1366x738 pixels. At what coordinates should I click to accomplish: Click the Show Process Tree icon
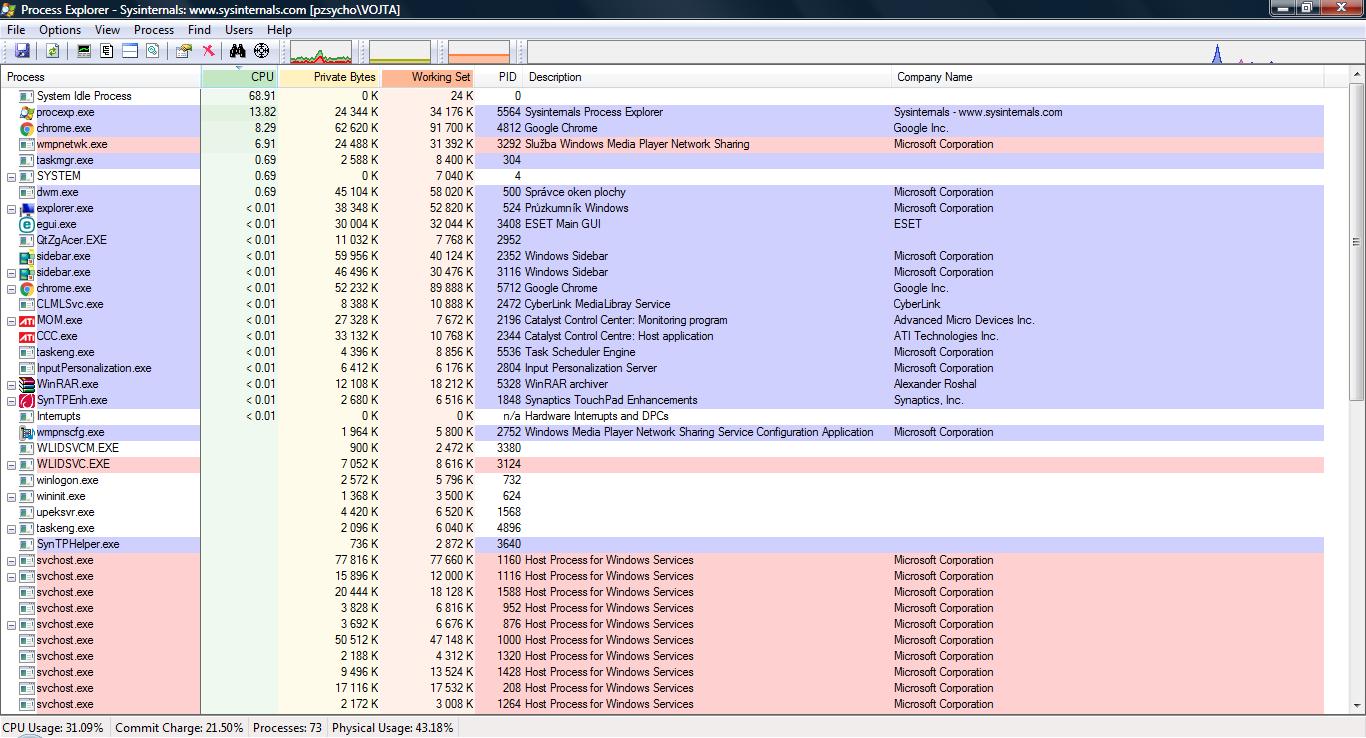pos(107,51)
